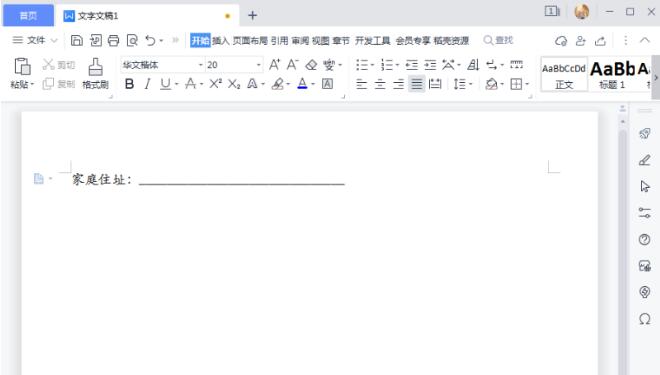Click the Omega symbol icon in sidebar

pyautogui.click(x=644, y=319)
